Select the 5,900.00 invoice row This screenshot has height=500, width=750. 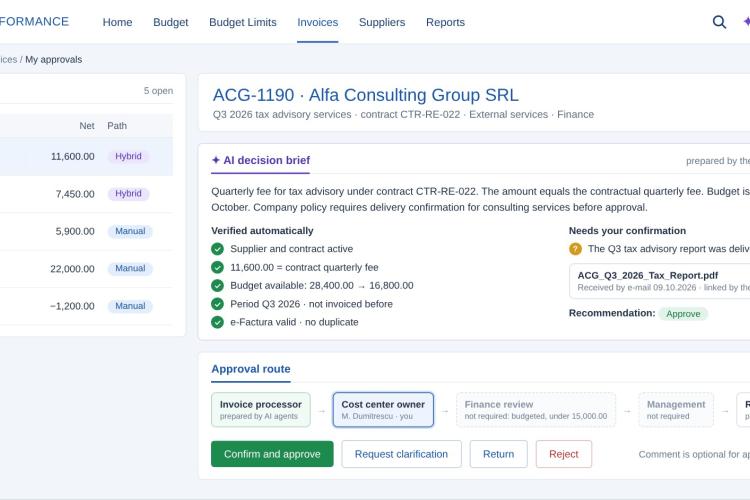coord(86,231)
